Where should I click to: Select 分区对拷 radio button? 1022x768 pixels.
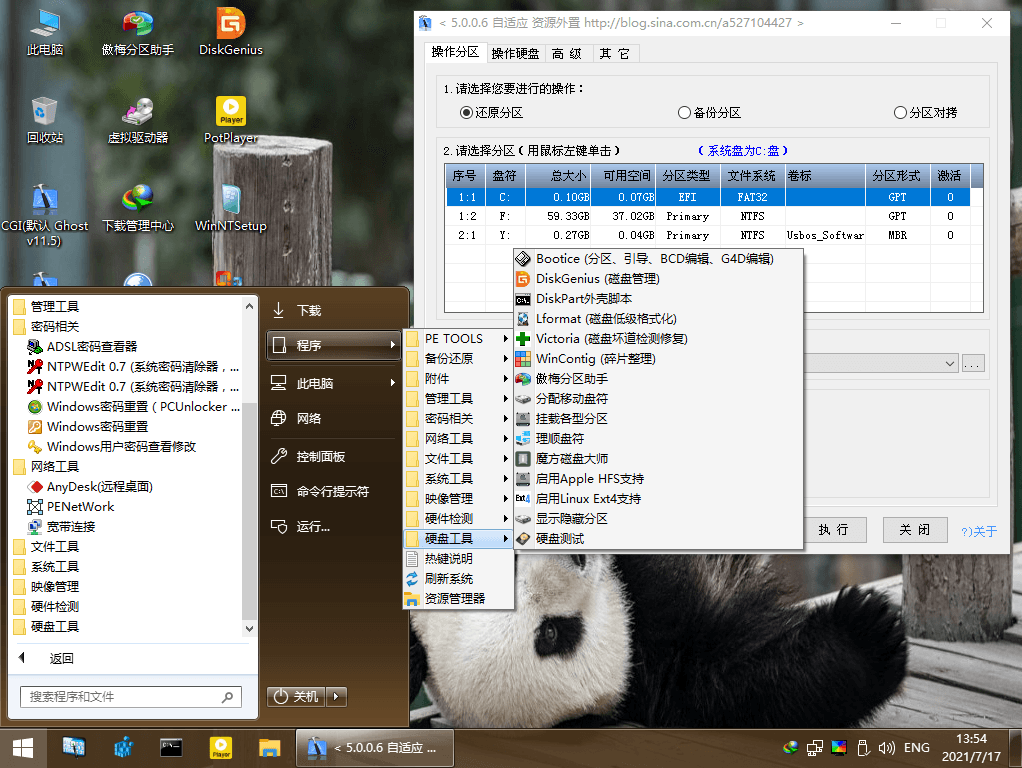pyautogui.click(x=926, y=113)
